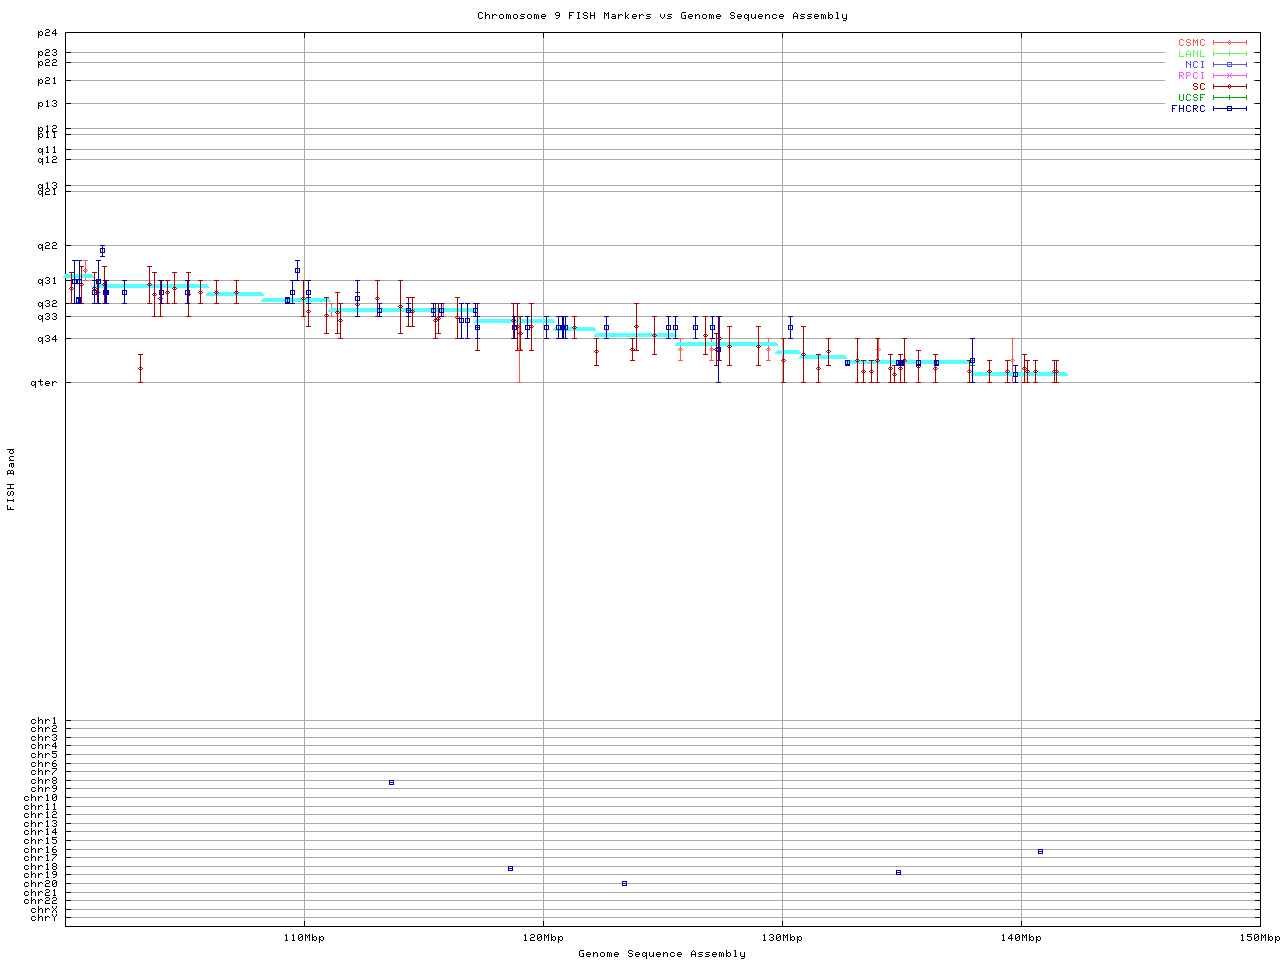
Task: Click the qter y-axis band label
Action: (46, 382)
